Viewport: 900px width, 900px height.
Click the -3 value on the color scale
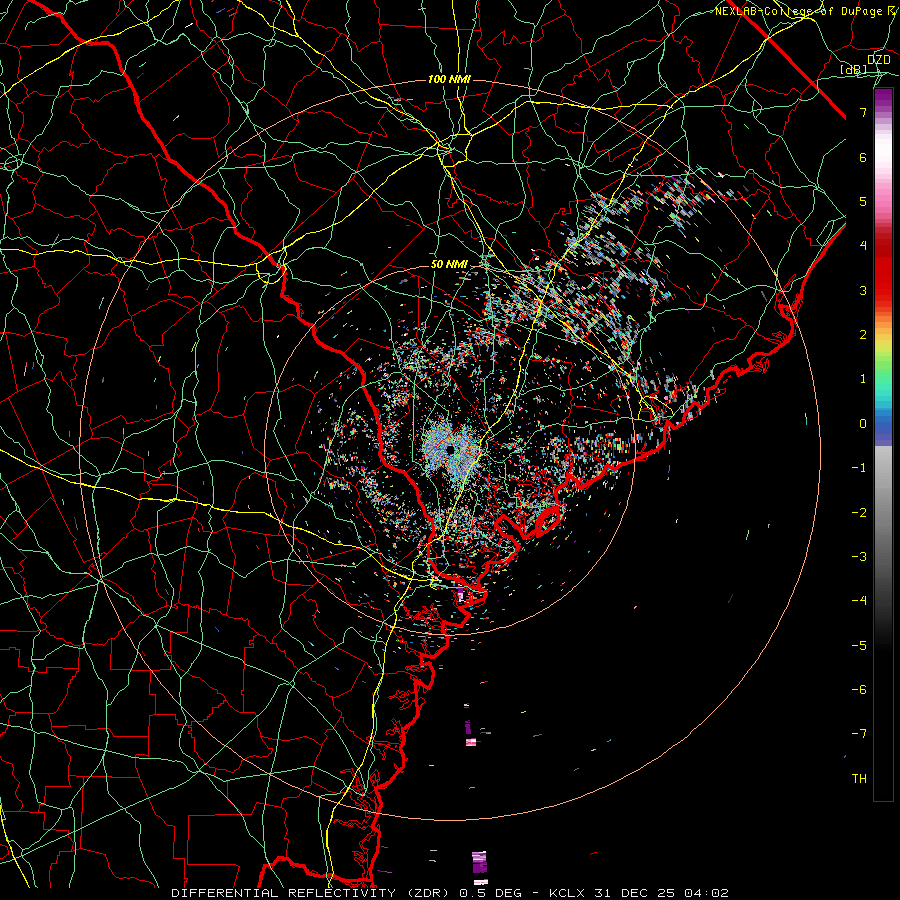[859, 557]
